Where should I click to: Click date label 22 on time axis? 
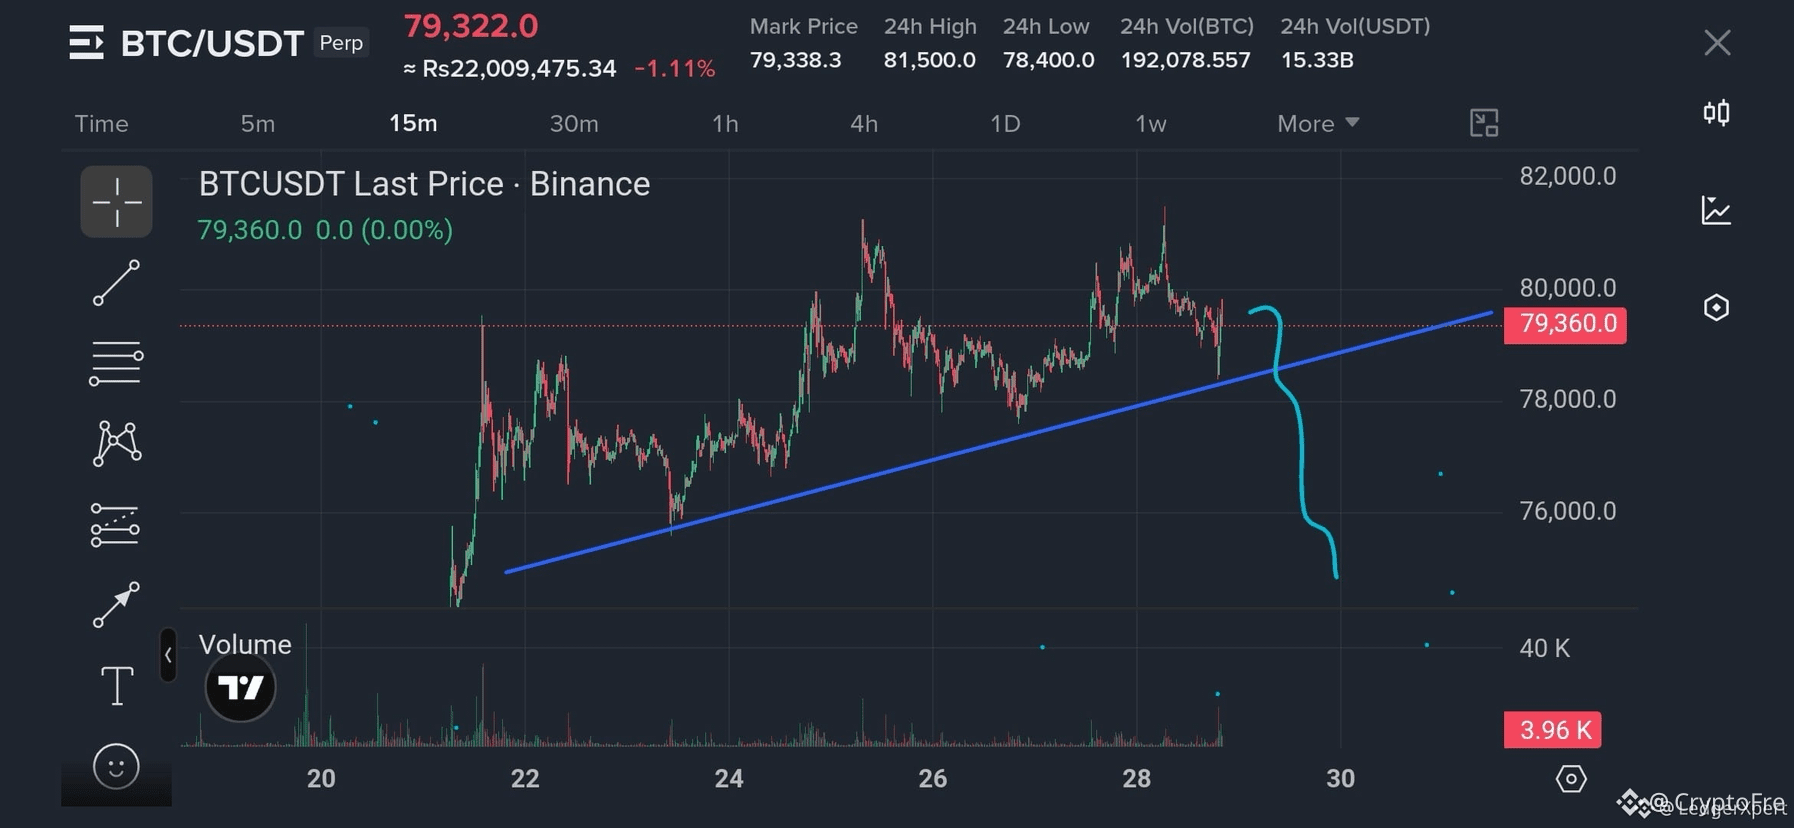click(525, 779)
